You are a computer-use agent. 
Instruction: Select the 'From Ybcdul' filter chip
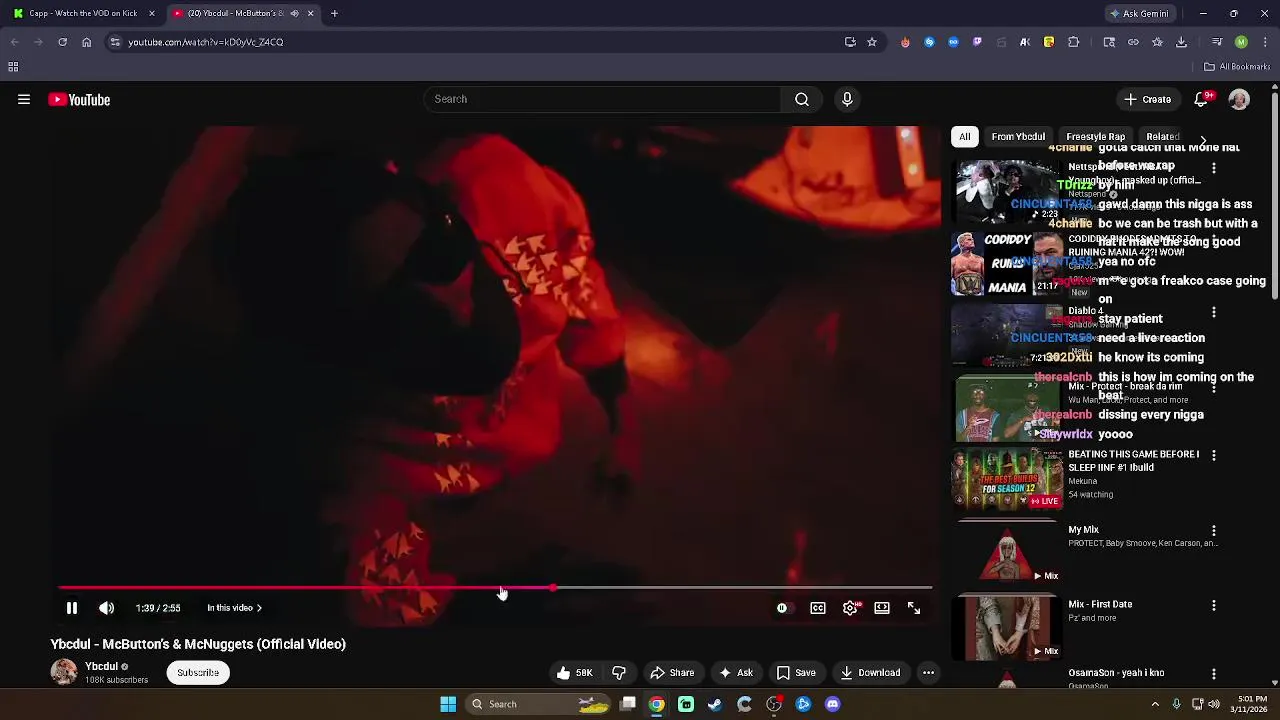point(1018,136)
